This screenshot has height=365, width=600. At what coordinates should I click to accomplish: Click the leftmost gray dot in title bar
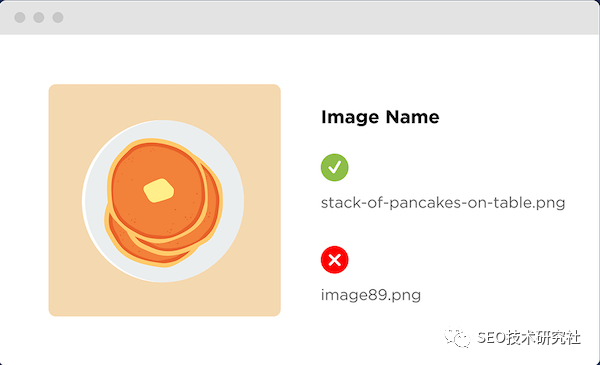[20, 17]
